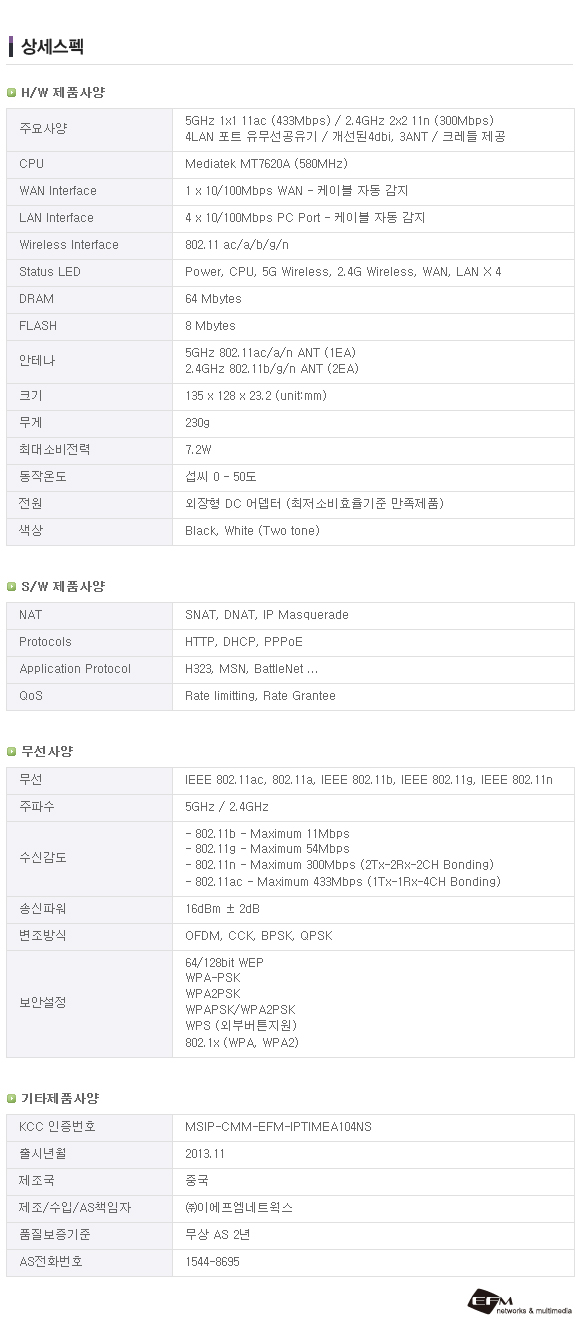The width and height of the screenshot is (580, 1323).
Task: Click the green bullet icon beside S/W 제품사양
Action: 11,586
